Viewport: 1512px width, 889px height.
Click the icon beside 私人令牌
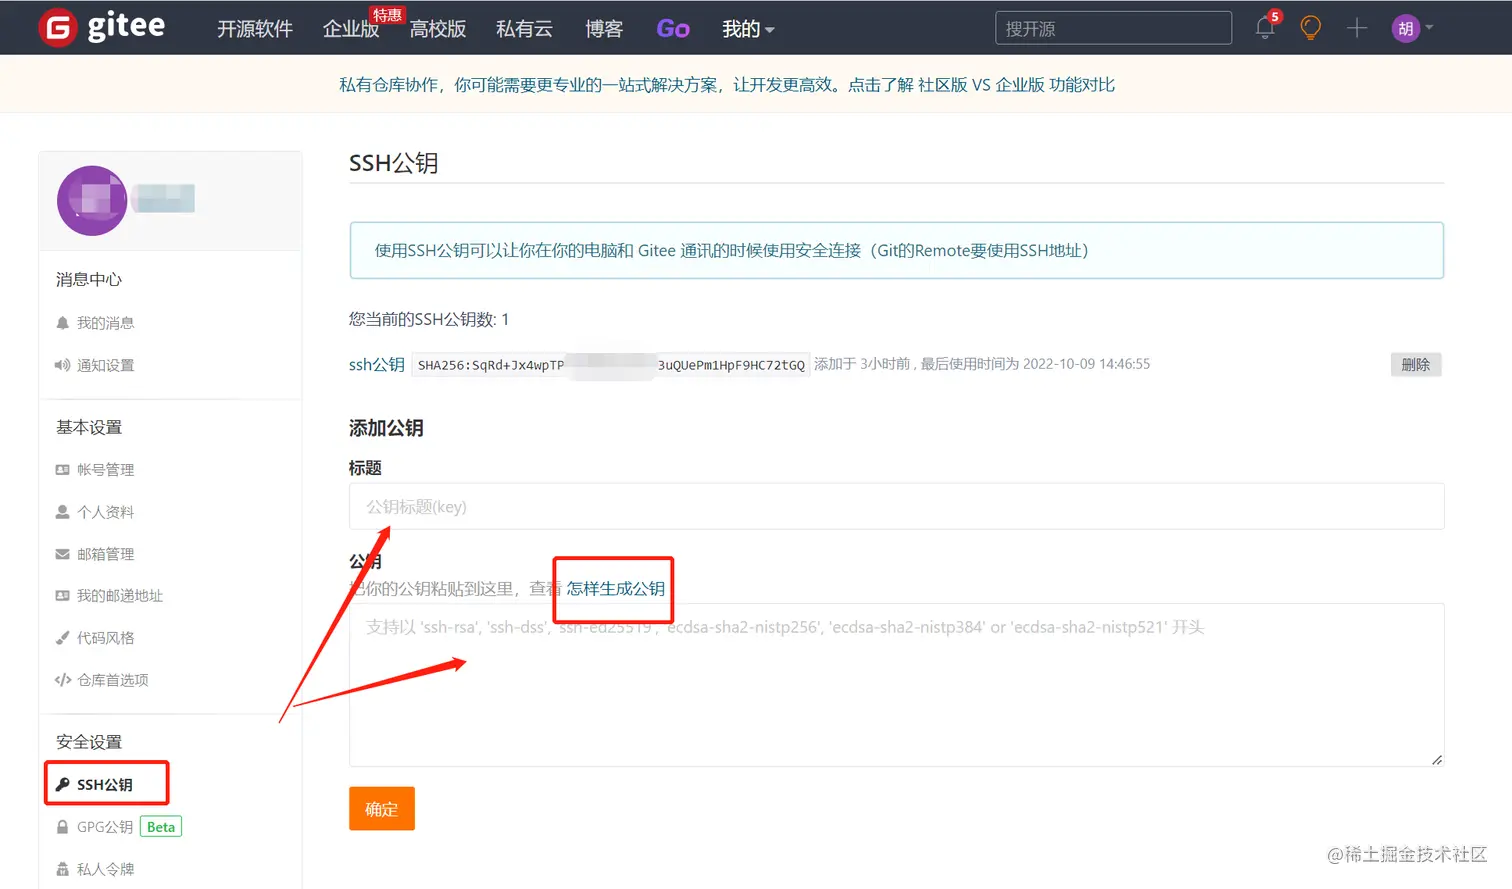click(62, 869)
